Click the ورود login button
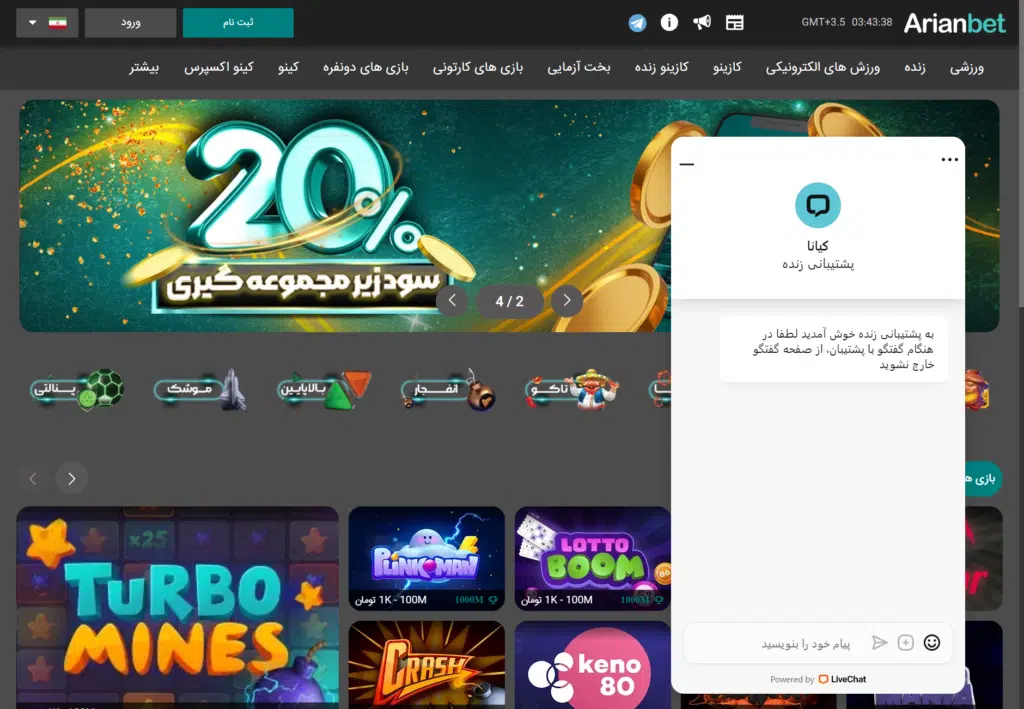Image resolution: width=1024 pixels, height=709 pixels. [x=131, y=22]
